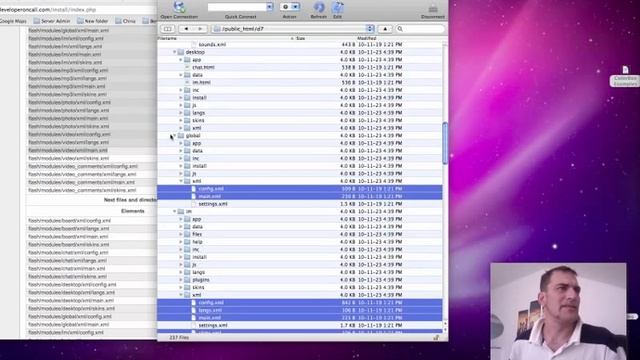Expand the plugins folder under im
640x360 pixels.
point(181,280)
